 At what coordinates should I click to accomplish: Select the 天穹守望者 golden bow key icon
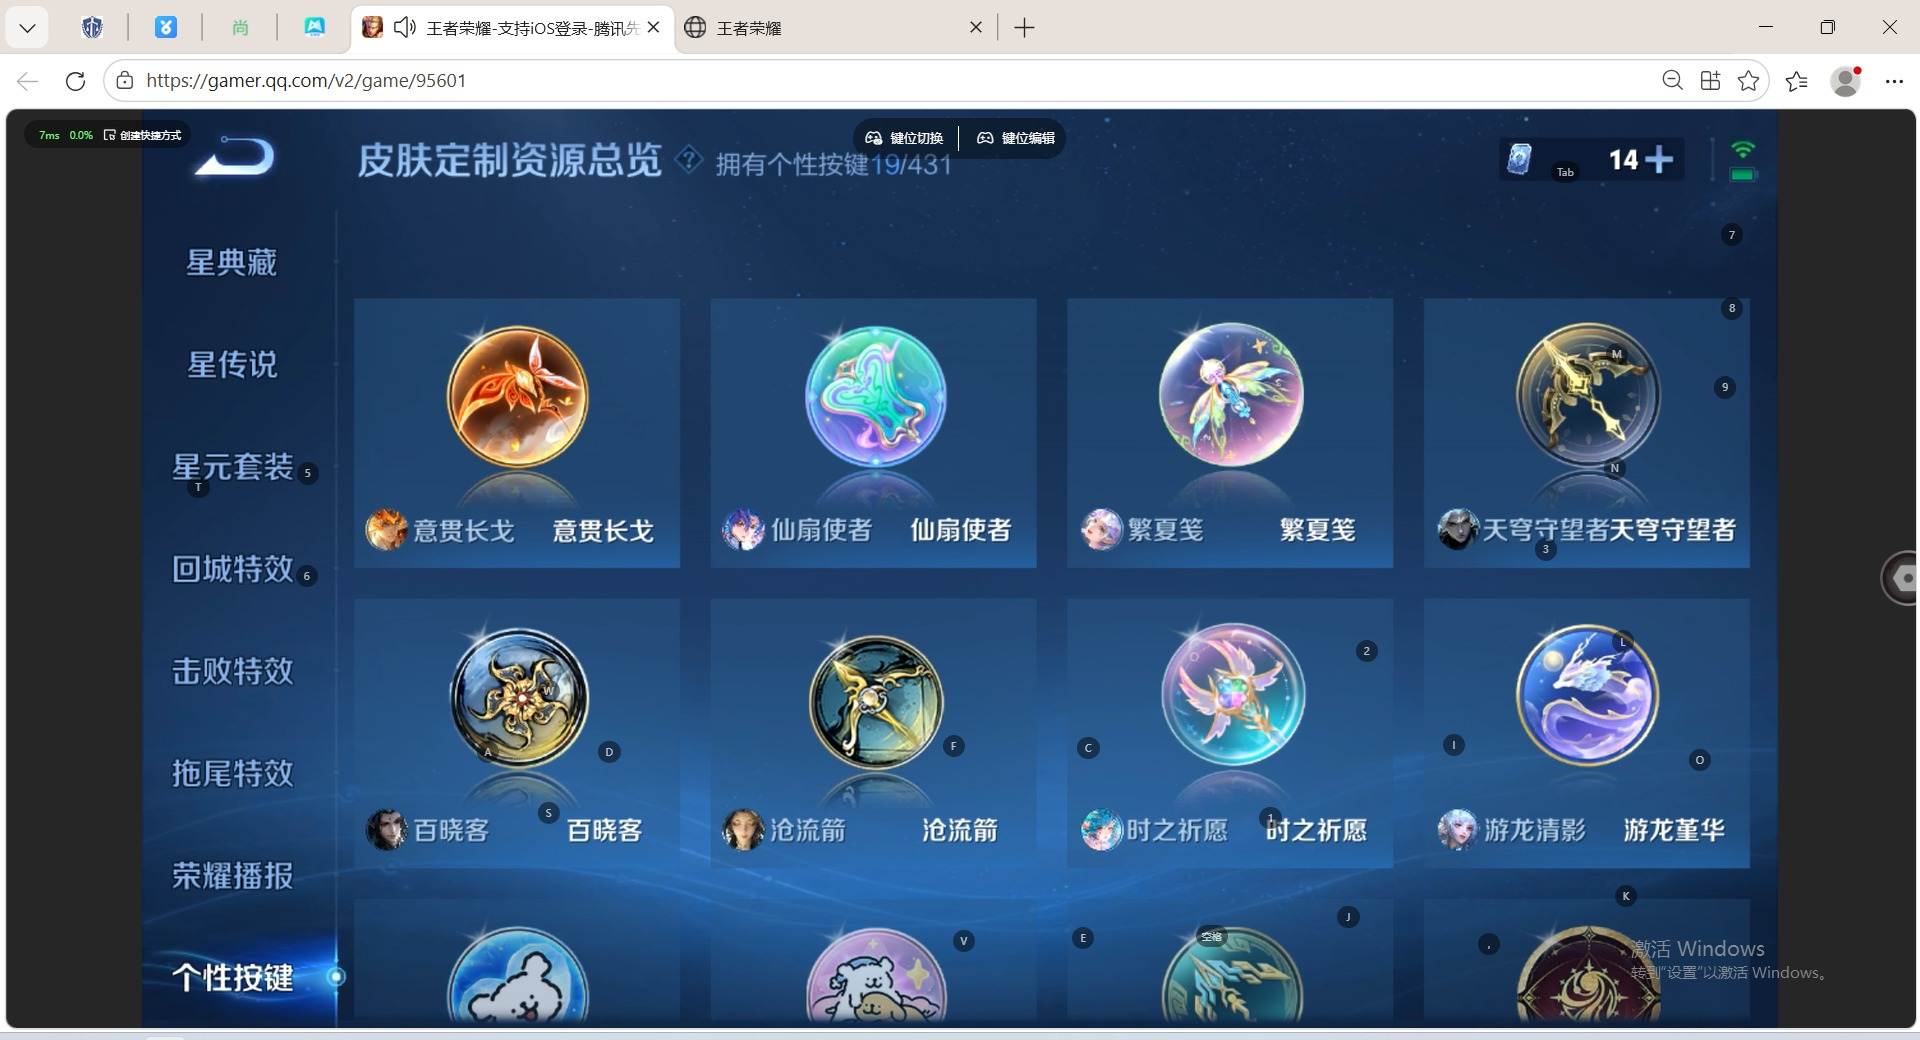[1588, 394]
